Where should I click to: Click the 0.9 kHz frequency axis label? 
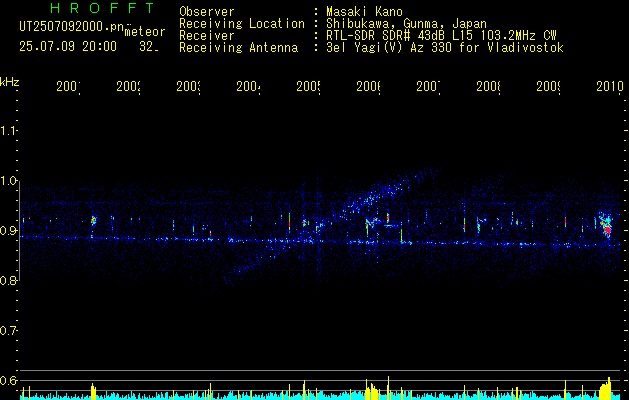coord(8,230)
